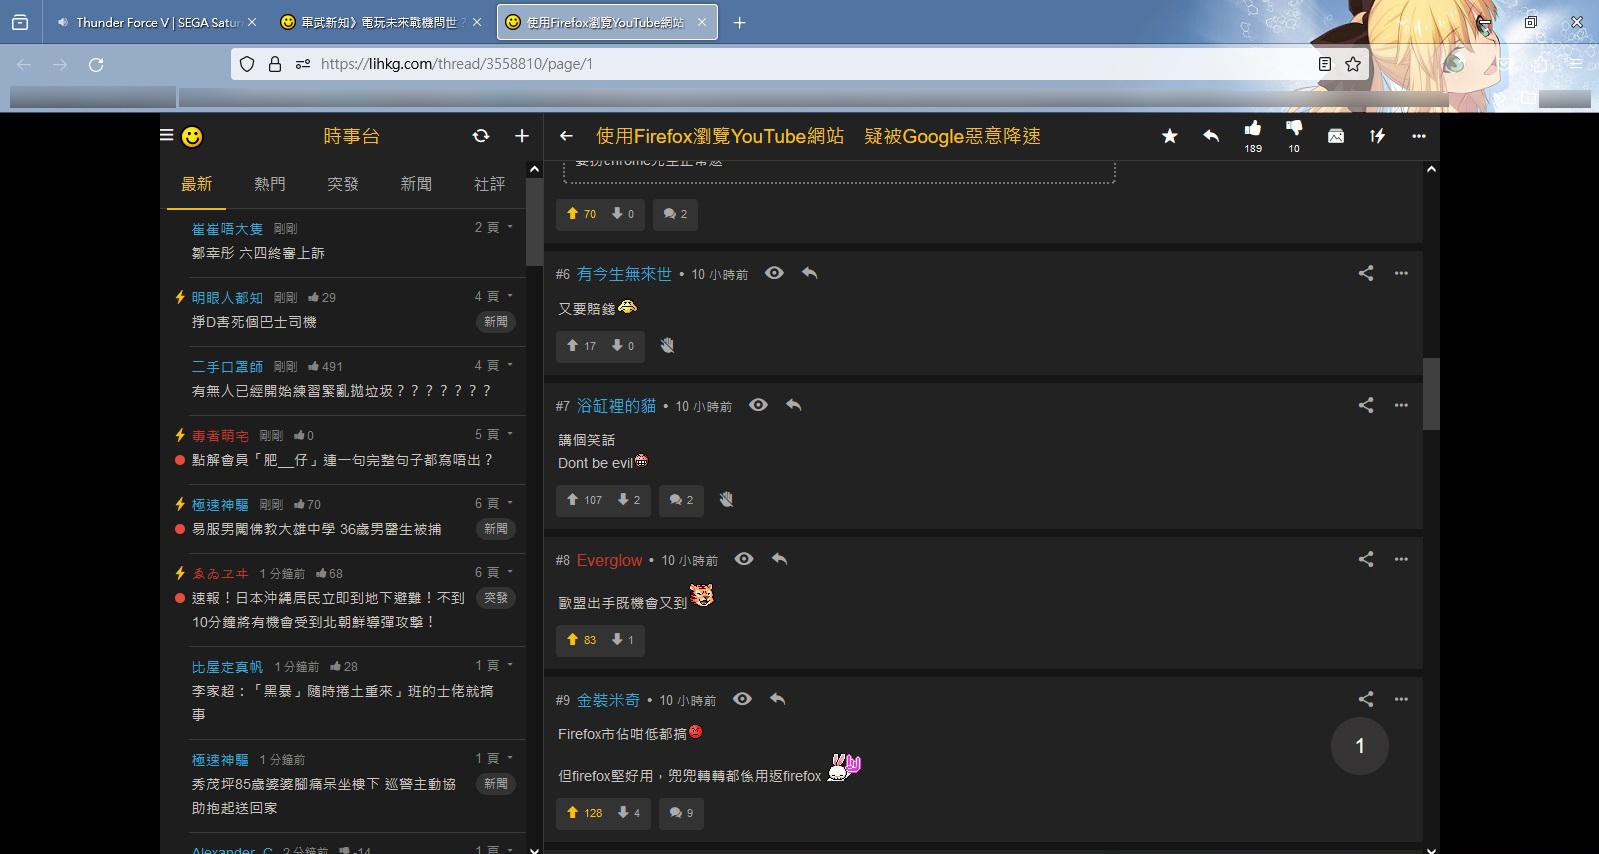Open more options for post #7
1599x854 pixels.
[x=1401, y=405]
